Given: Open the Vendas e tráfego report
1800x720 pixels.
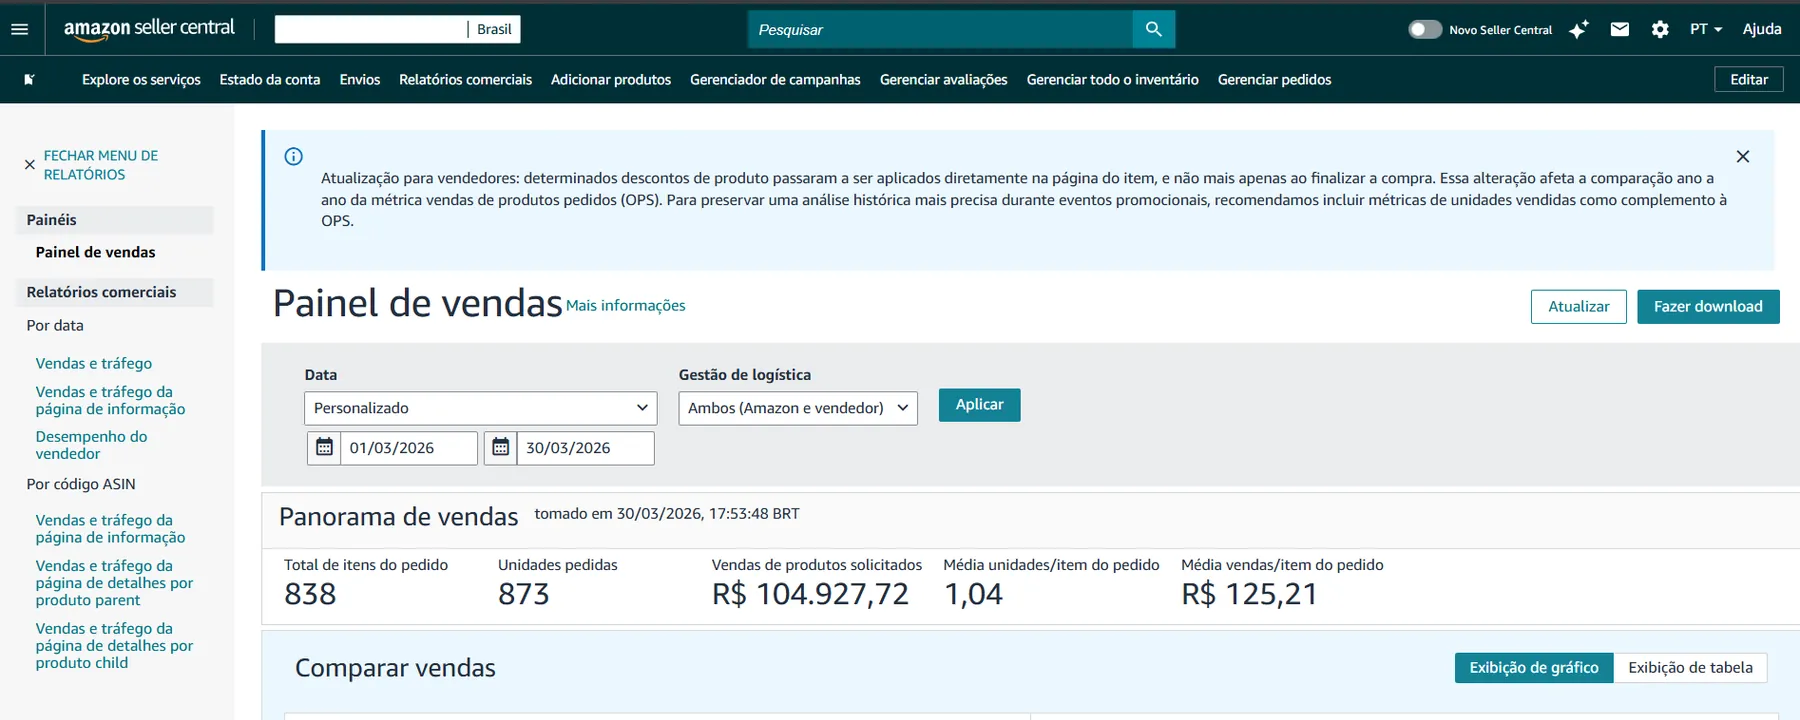Looking at the screenshot, I should point(94,363).
